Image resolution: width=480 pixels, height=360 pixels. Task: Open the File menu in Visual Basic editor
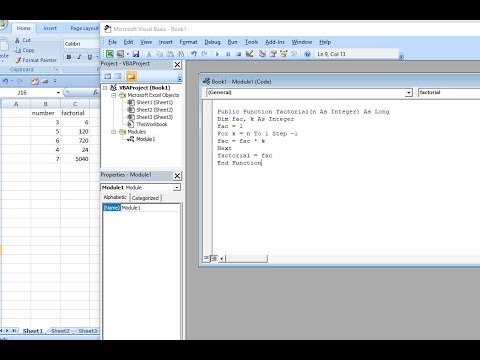(112, 42)
